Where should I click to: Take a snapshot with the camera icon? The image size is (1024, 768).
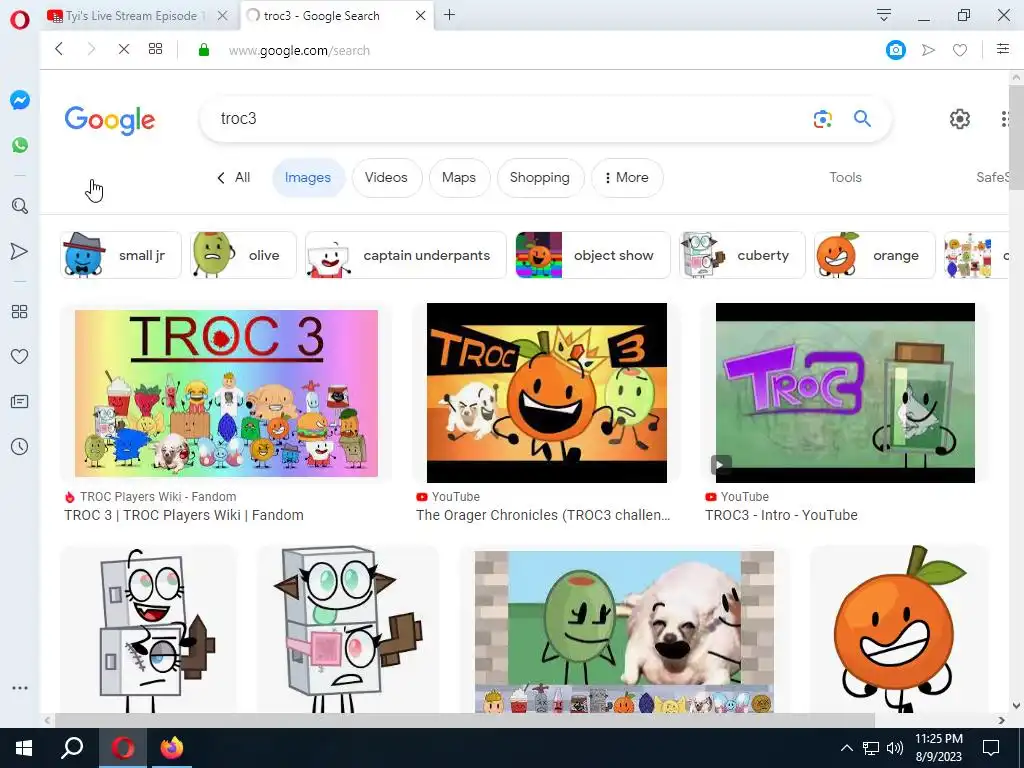coord(895,50)
